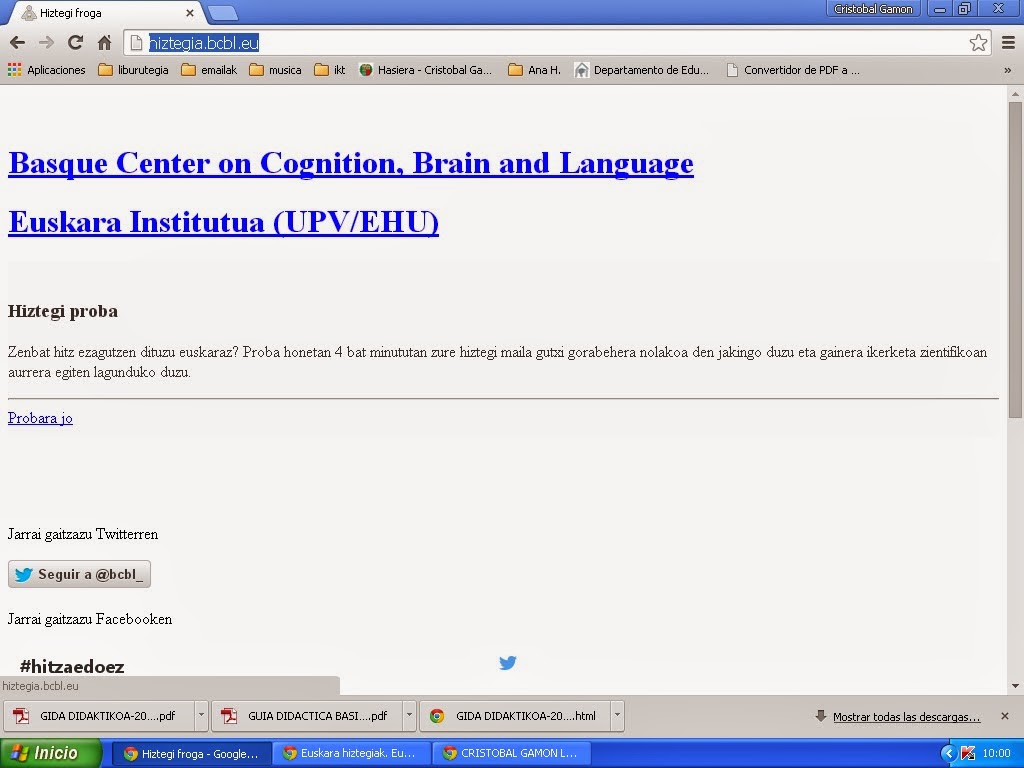Click the #hitzaedoez hashtag heading
The width and height of the screenshot is (1024, 768).
pyautogui.click(x=72, y=666)
